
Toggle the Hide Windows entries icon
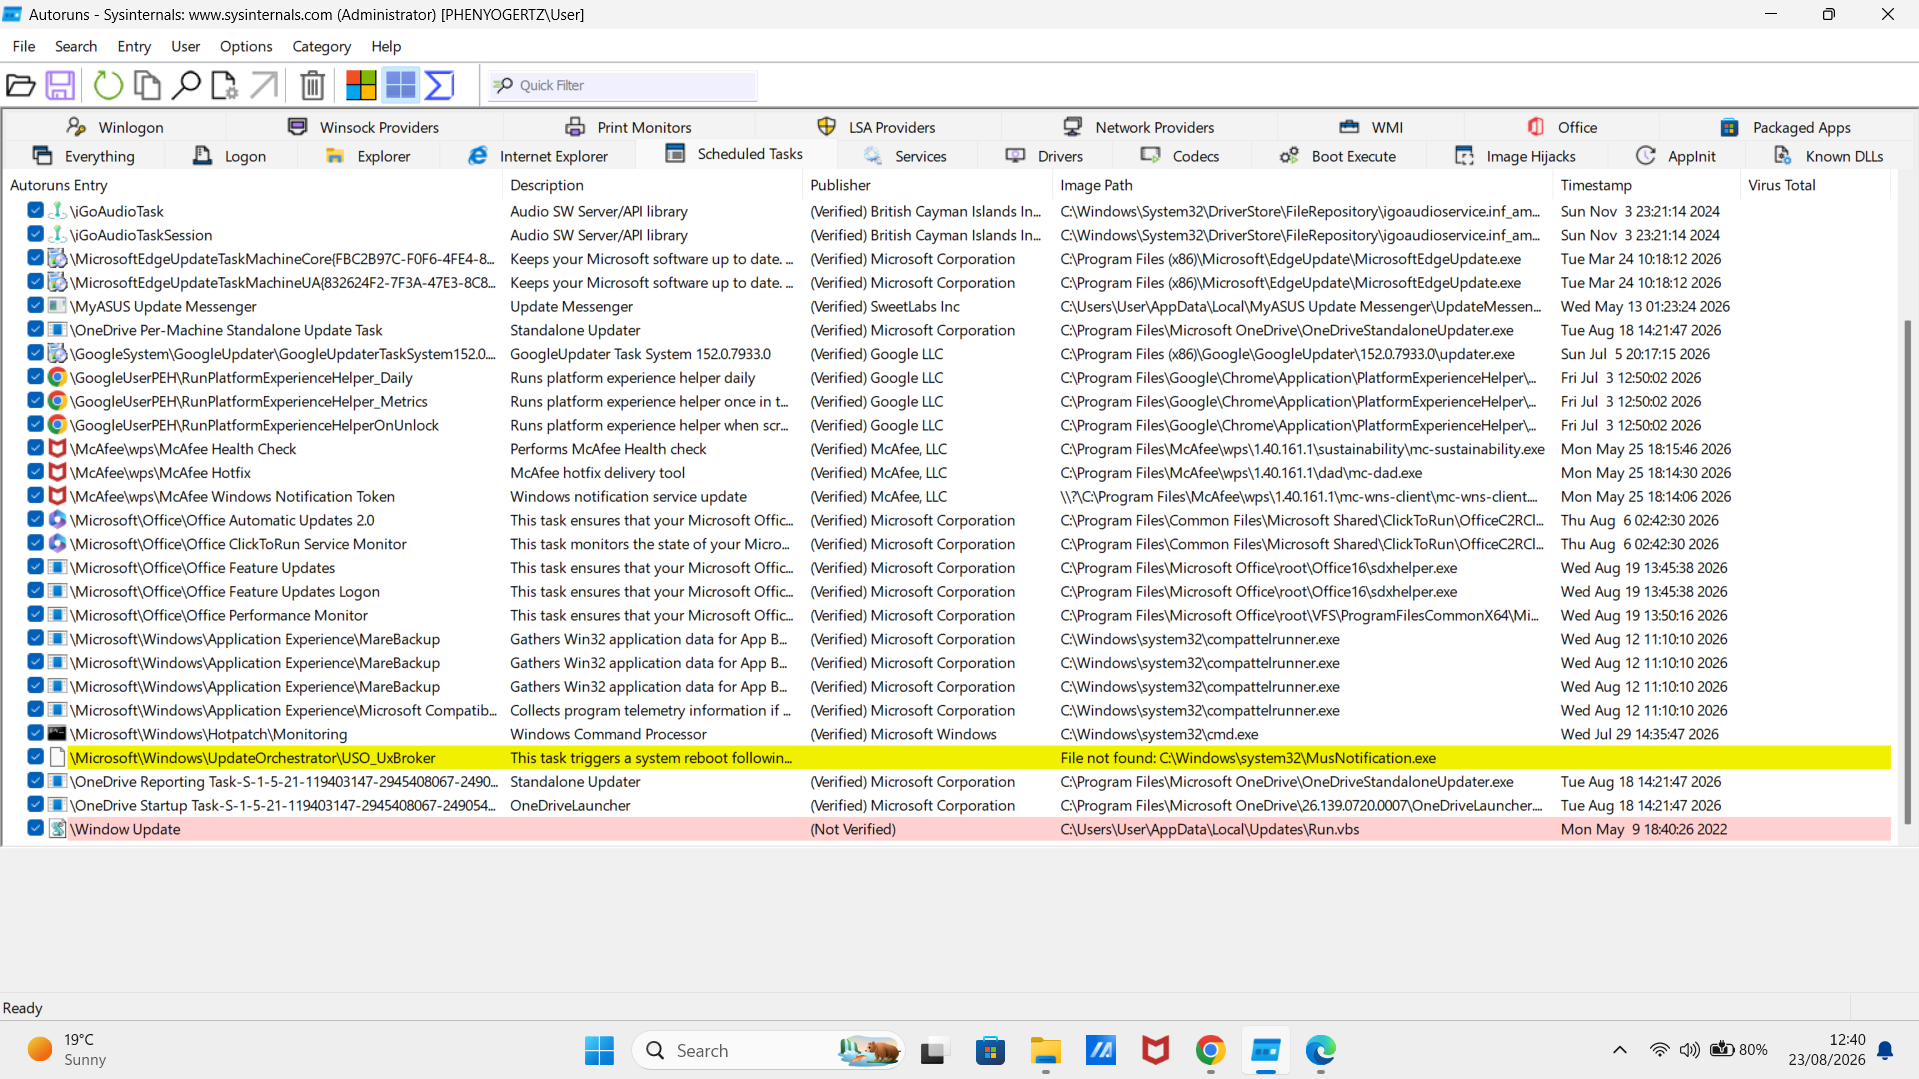(401, 86)
